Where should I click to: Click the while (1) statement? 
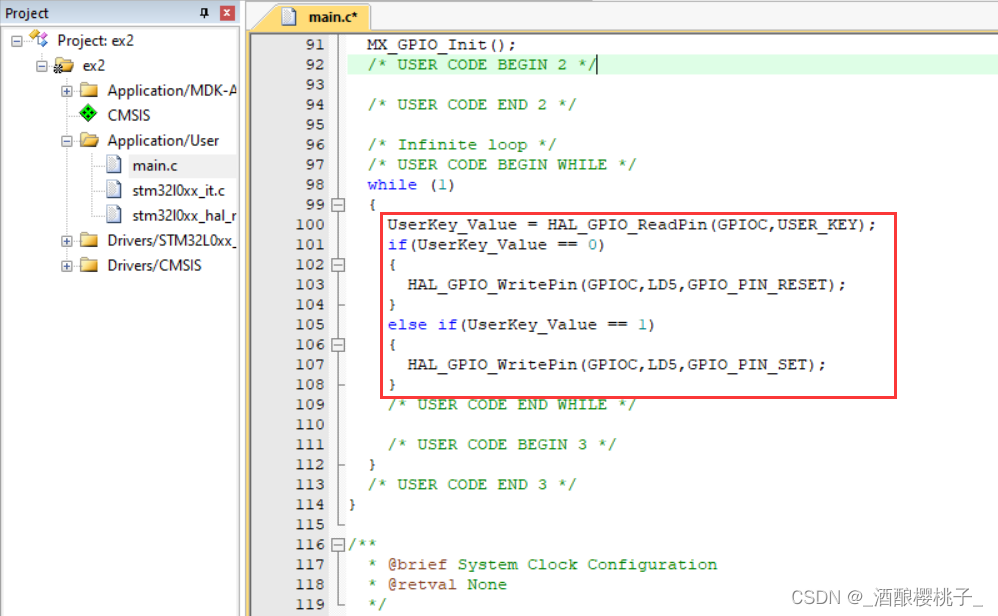[411, 185]
